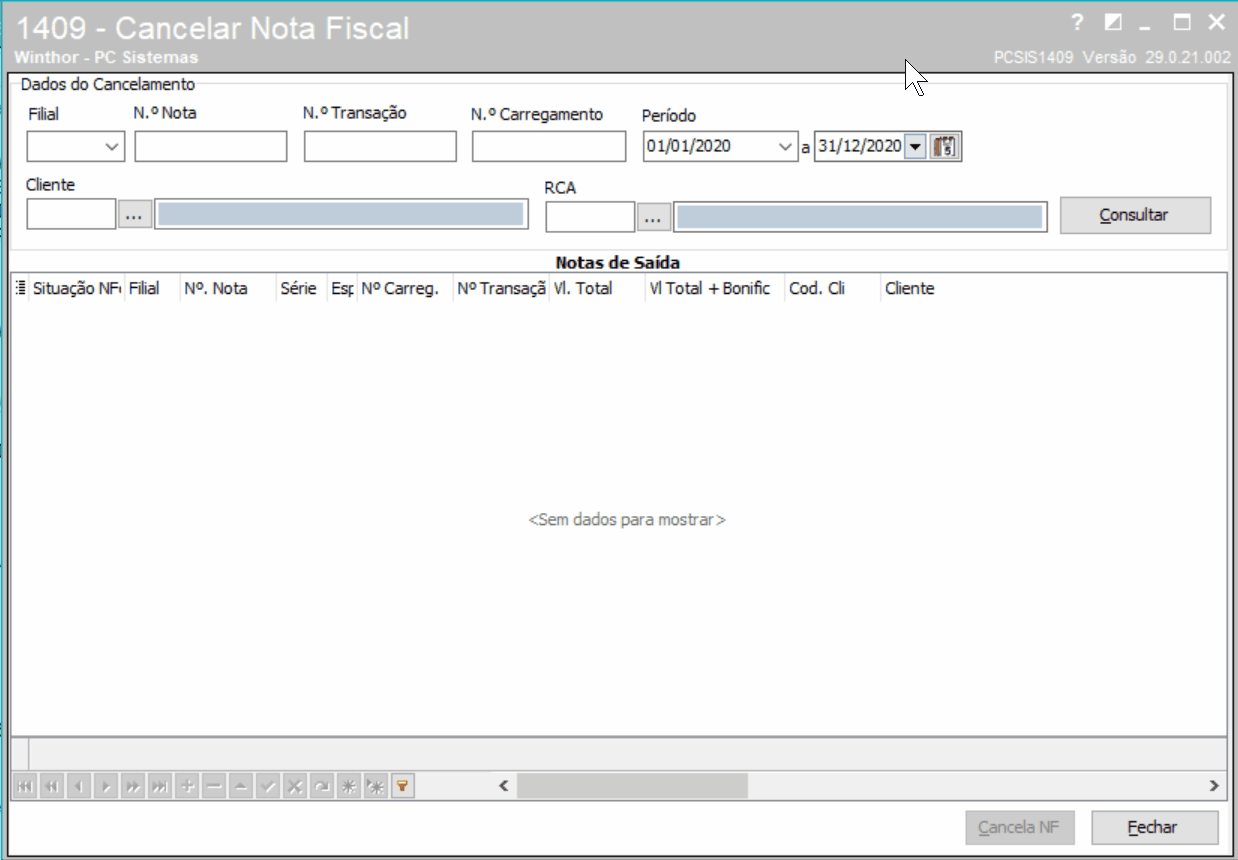Screen dimensions: 1238x860
Task: Sort by Nº Transação column header
Action: coord(501,288)
